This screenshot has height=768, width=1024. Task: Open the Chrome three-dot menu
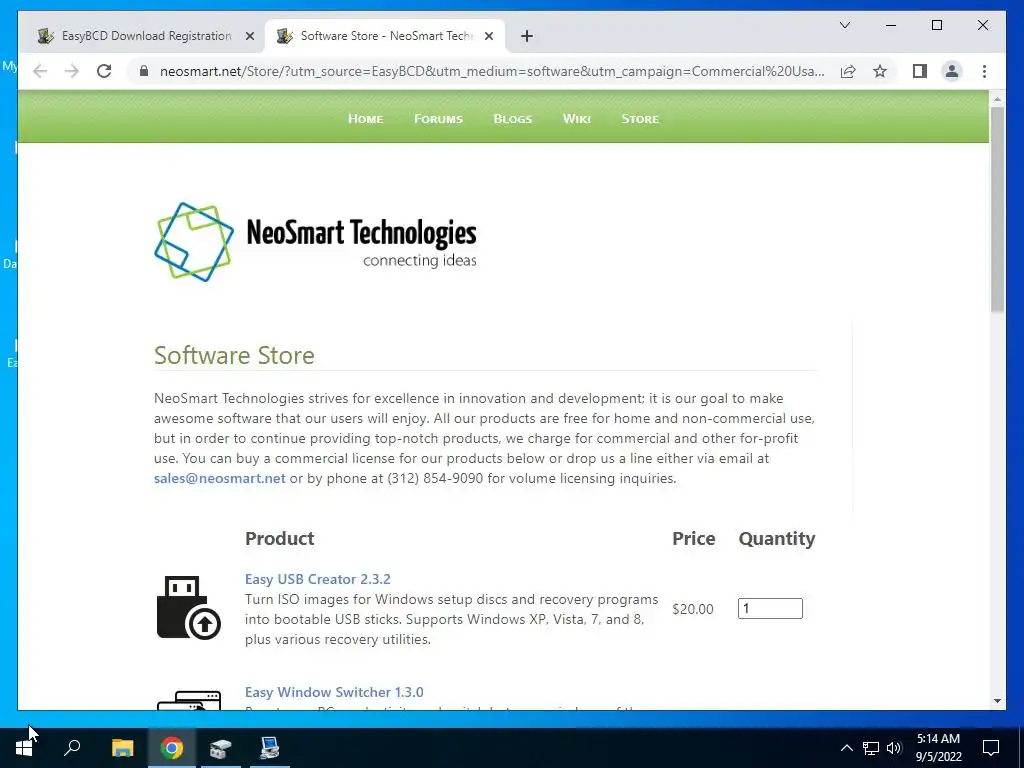tap(984, 71)
